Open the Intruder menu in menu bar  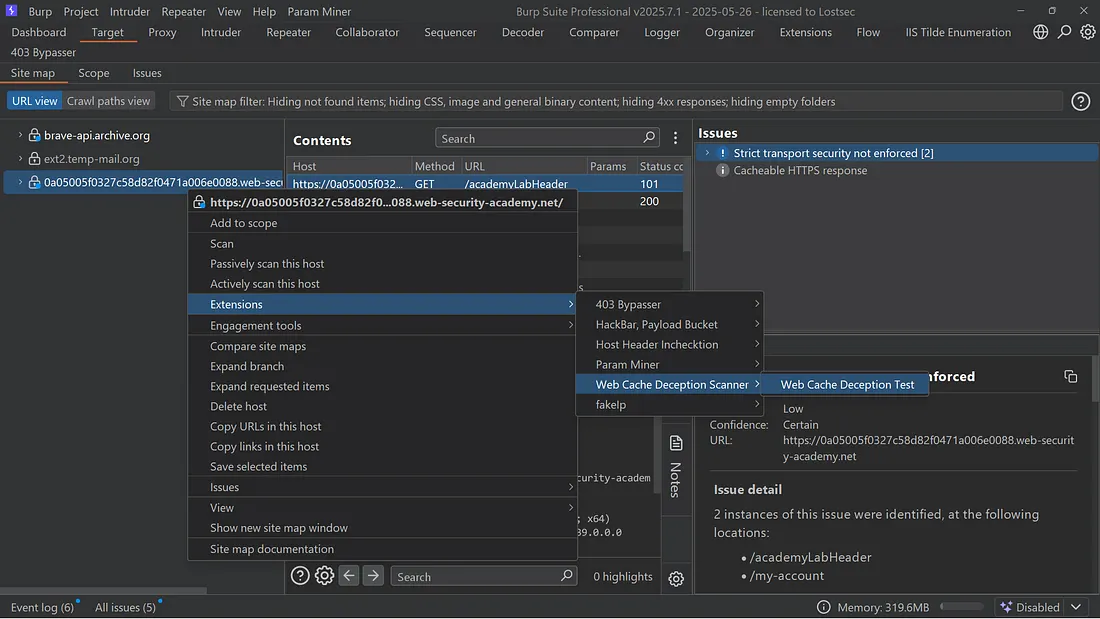coord(130,11)
